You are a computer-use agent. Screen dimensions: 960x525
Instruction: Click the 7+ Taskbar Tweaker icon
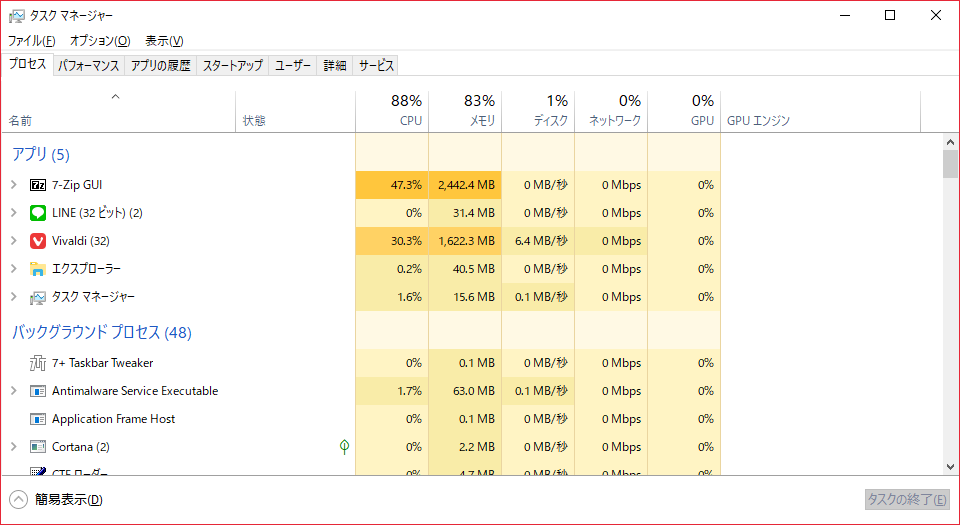pos(38,363)
